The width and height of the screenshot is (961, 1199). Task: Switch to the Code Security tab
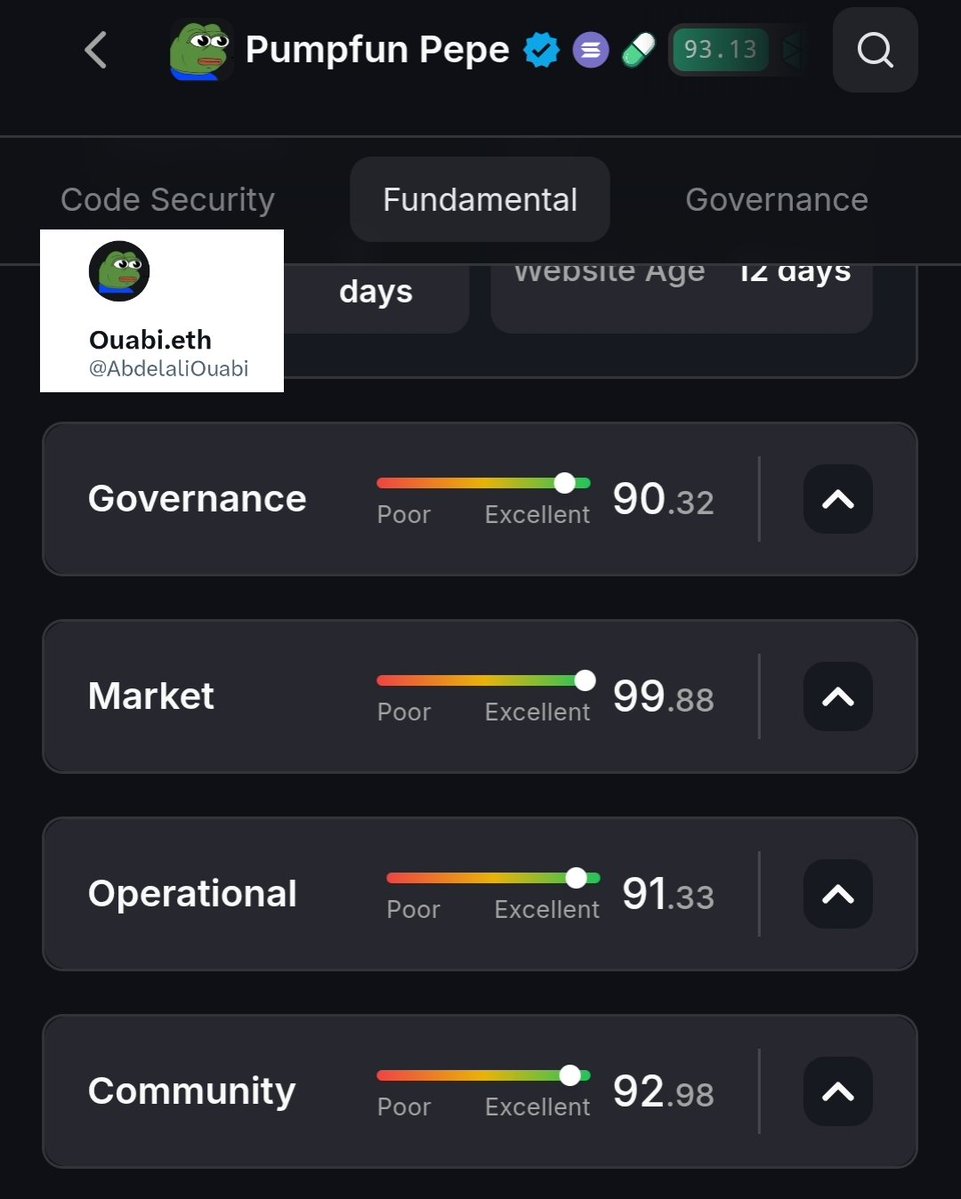click(167, 200)
